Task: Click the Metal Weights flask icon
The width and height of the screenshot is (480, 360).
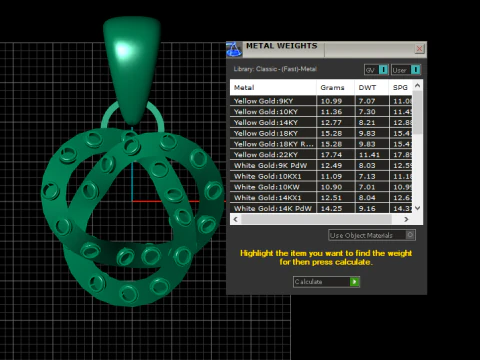Action: [x=234, y=49]
